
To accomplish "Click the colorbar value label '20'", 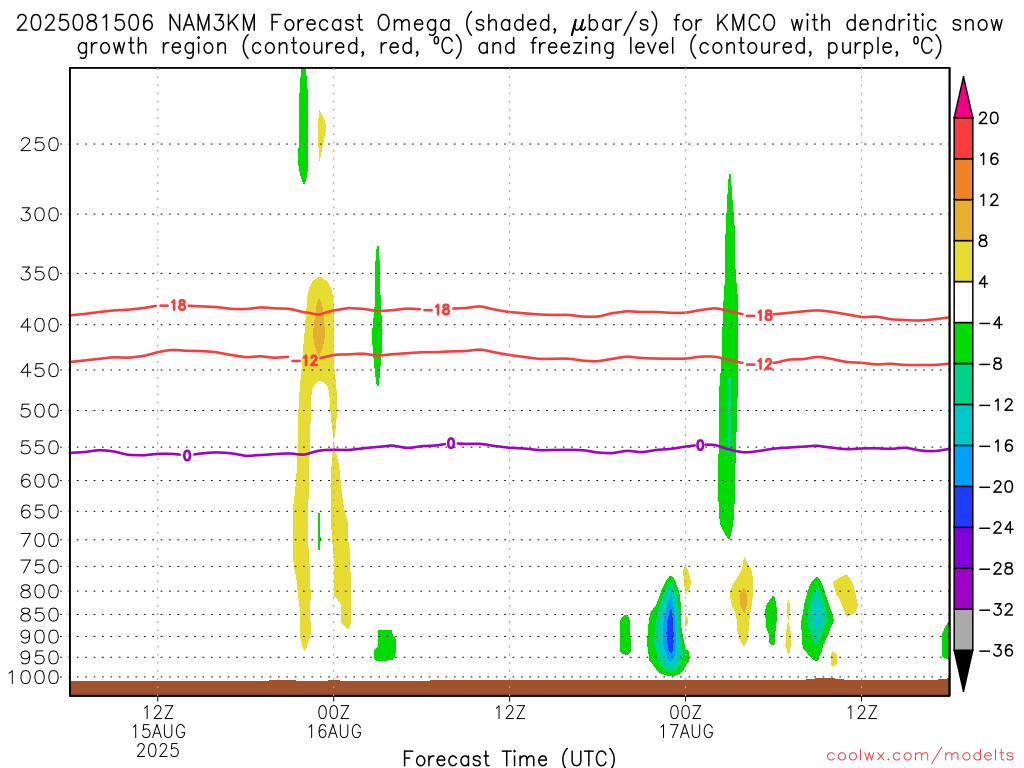I will pyautogui.click(x=989, y=118).
